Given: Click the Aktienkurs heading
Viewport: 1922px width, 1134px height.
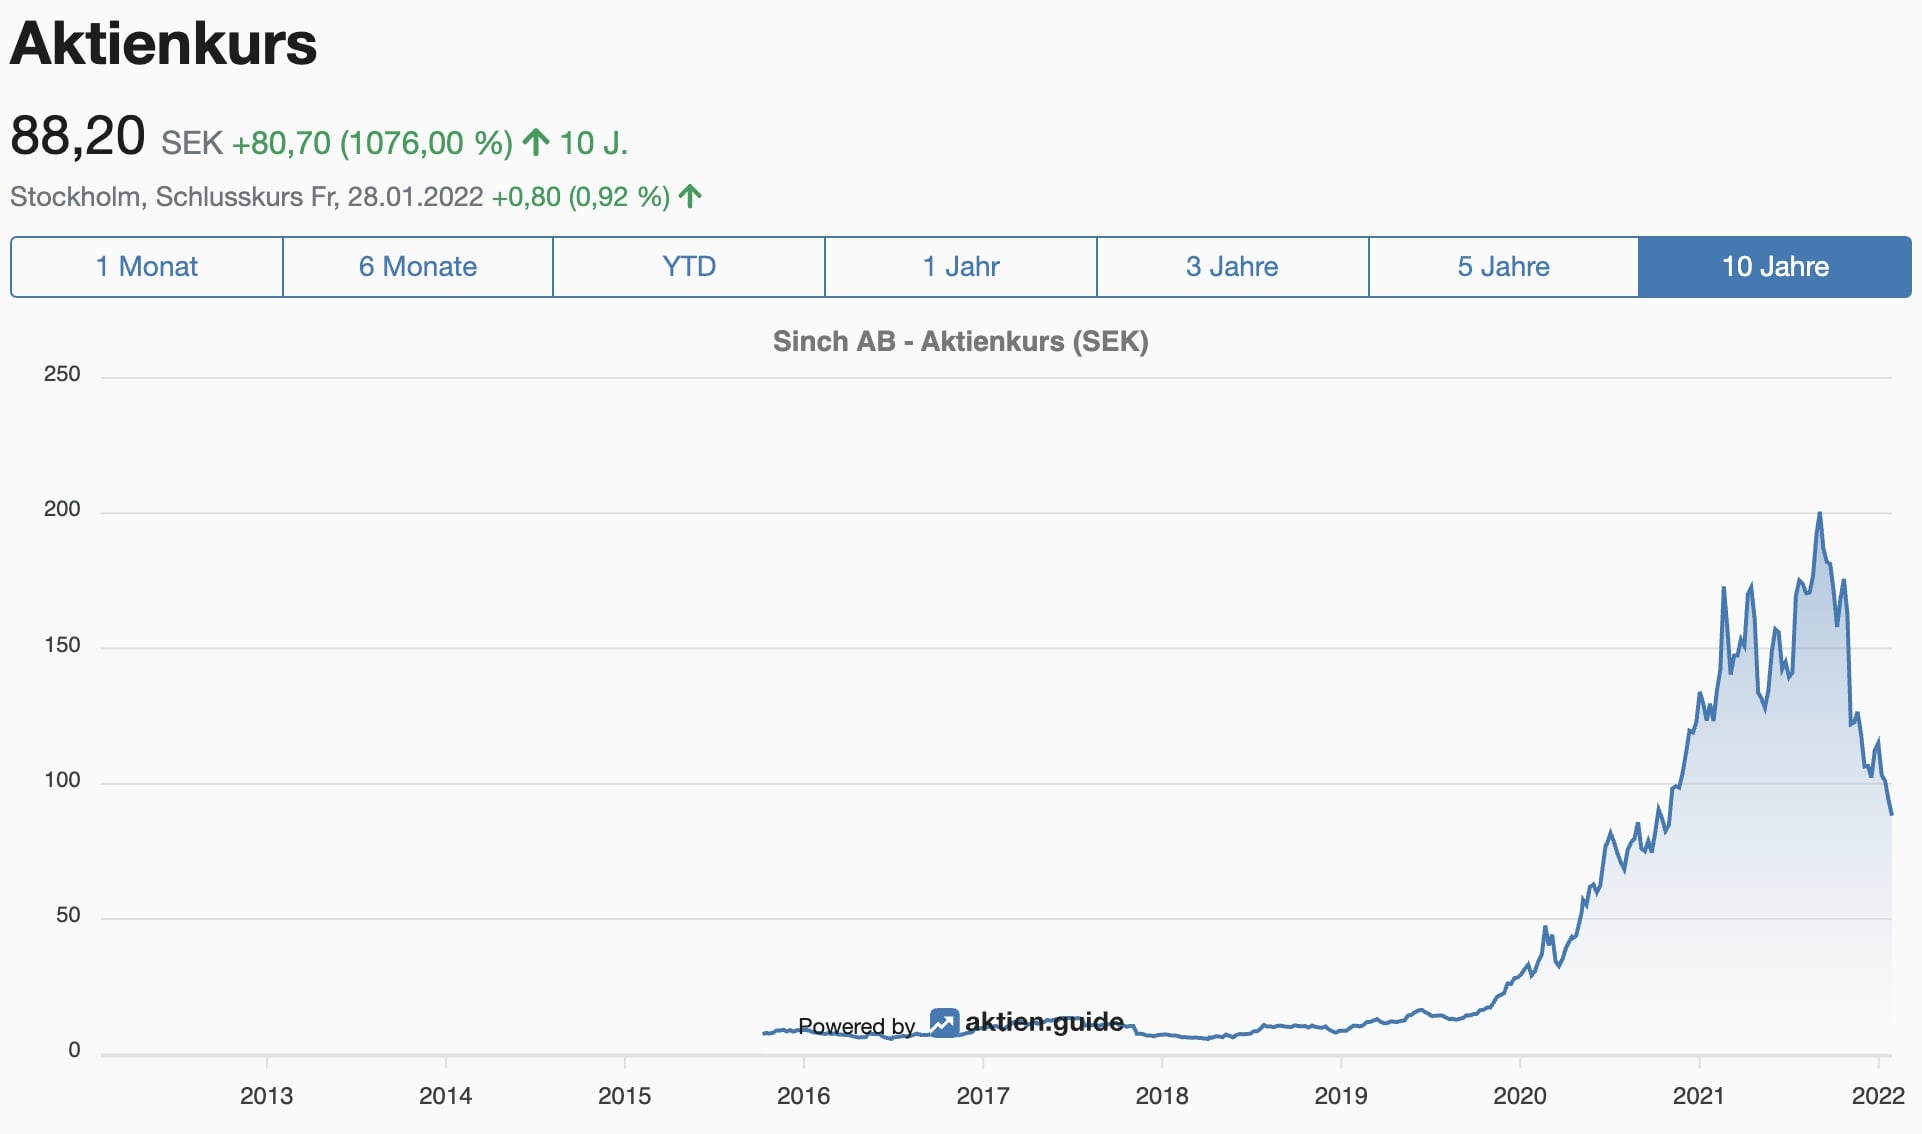Looking at the screenshot, I should point(163,43).
